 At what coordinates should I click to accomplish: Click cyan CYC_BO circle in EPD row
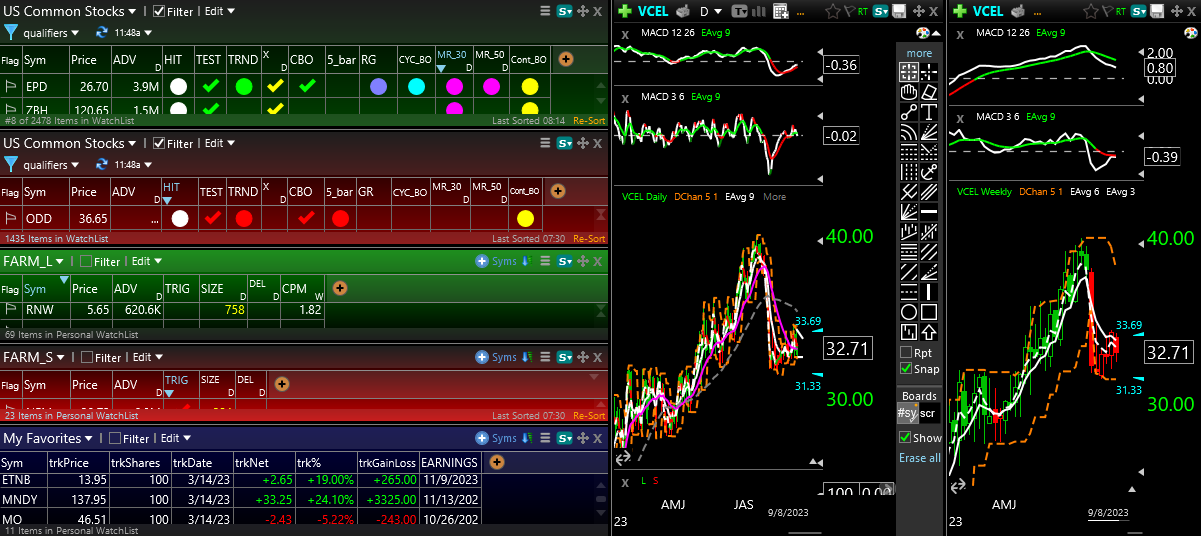(417, 87)
